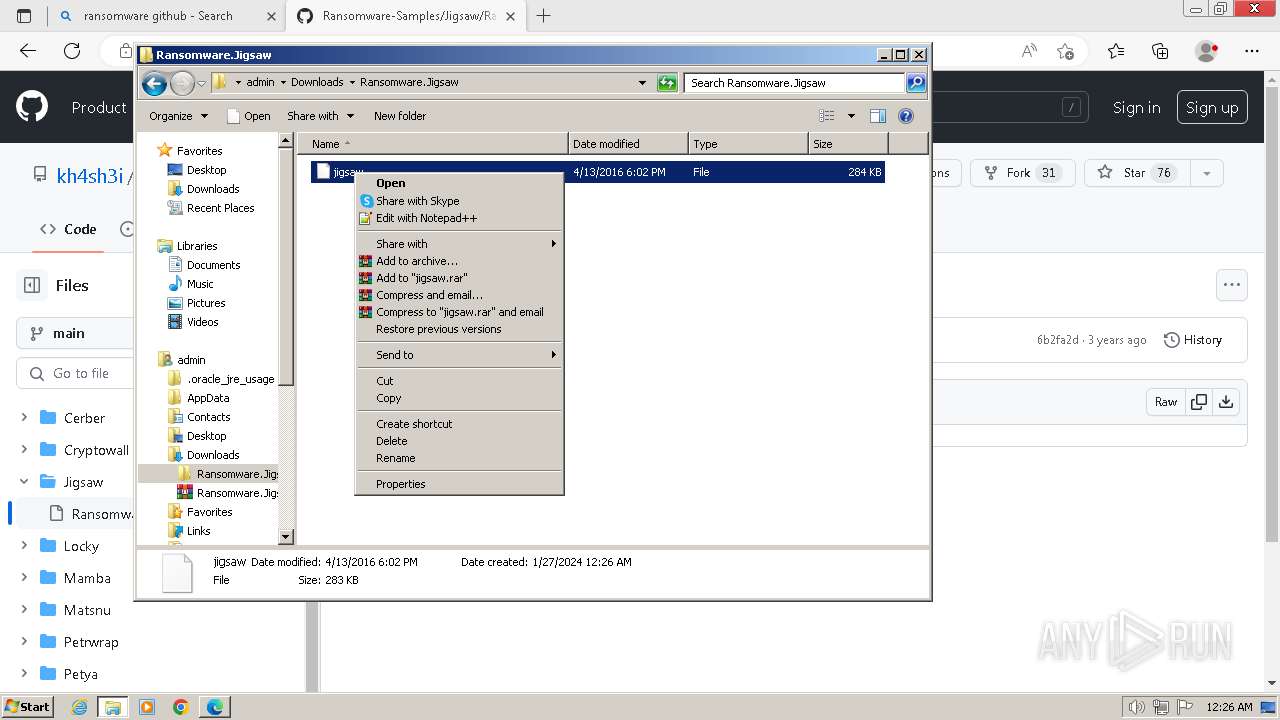Click Delete in the context menu
Viewport: 1280px width, 720px height.
tap(460, 441)
